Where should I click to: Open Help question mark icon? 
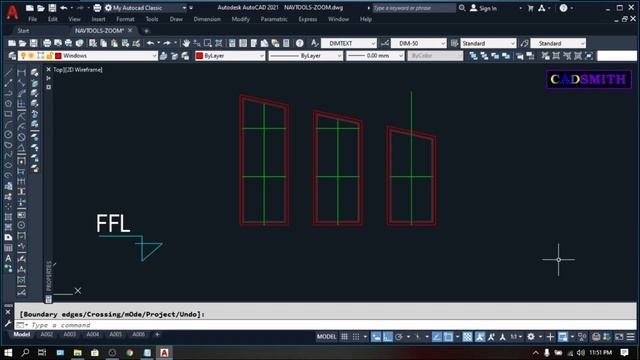(x=300, y=43)
